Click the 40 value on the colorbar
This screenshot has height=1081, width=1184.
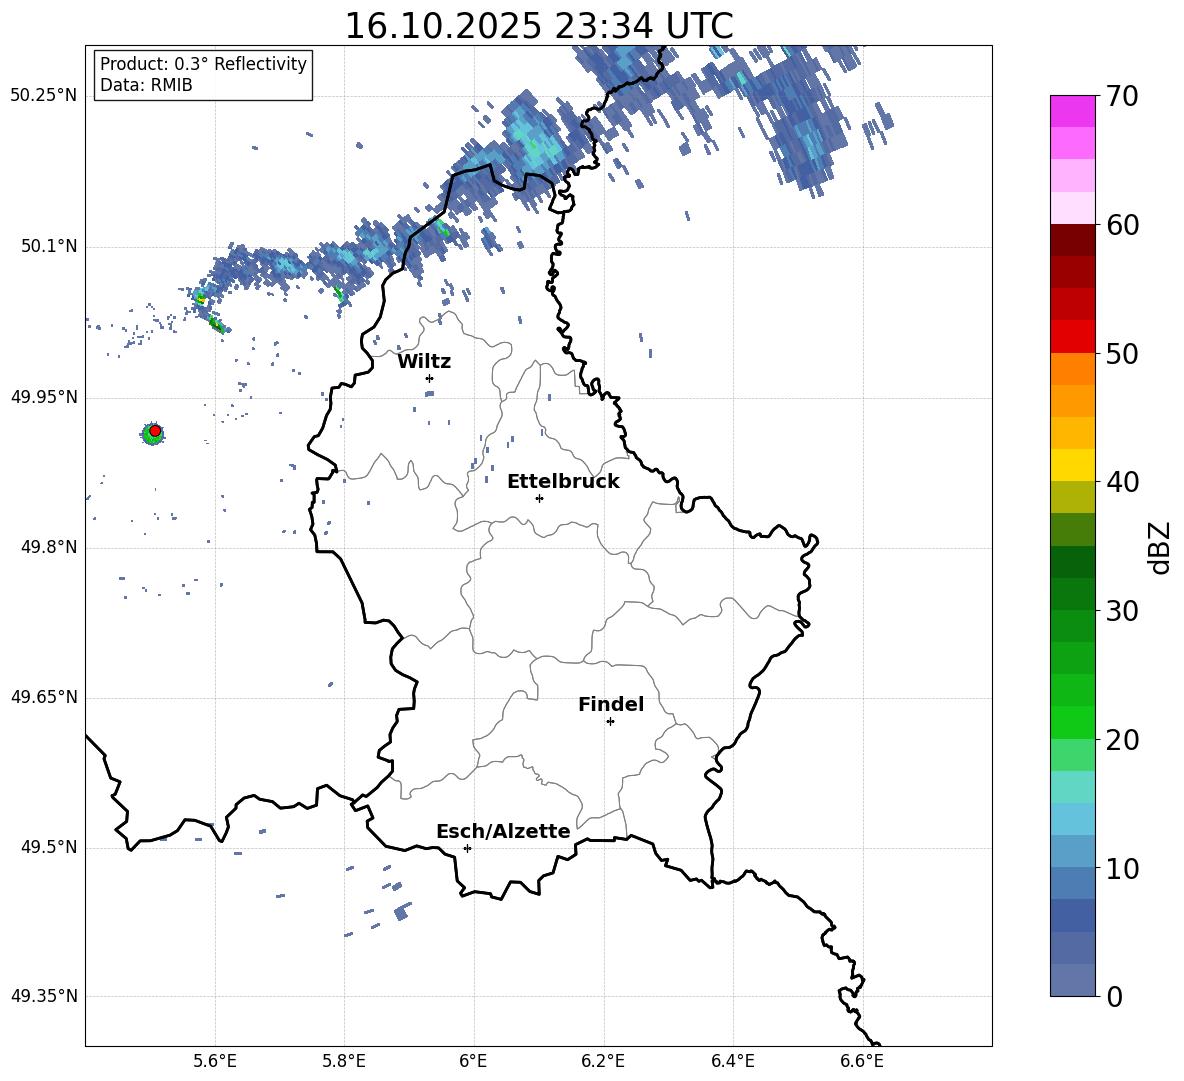tap(1122, 482)
